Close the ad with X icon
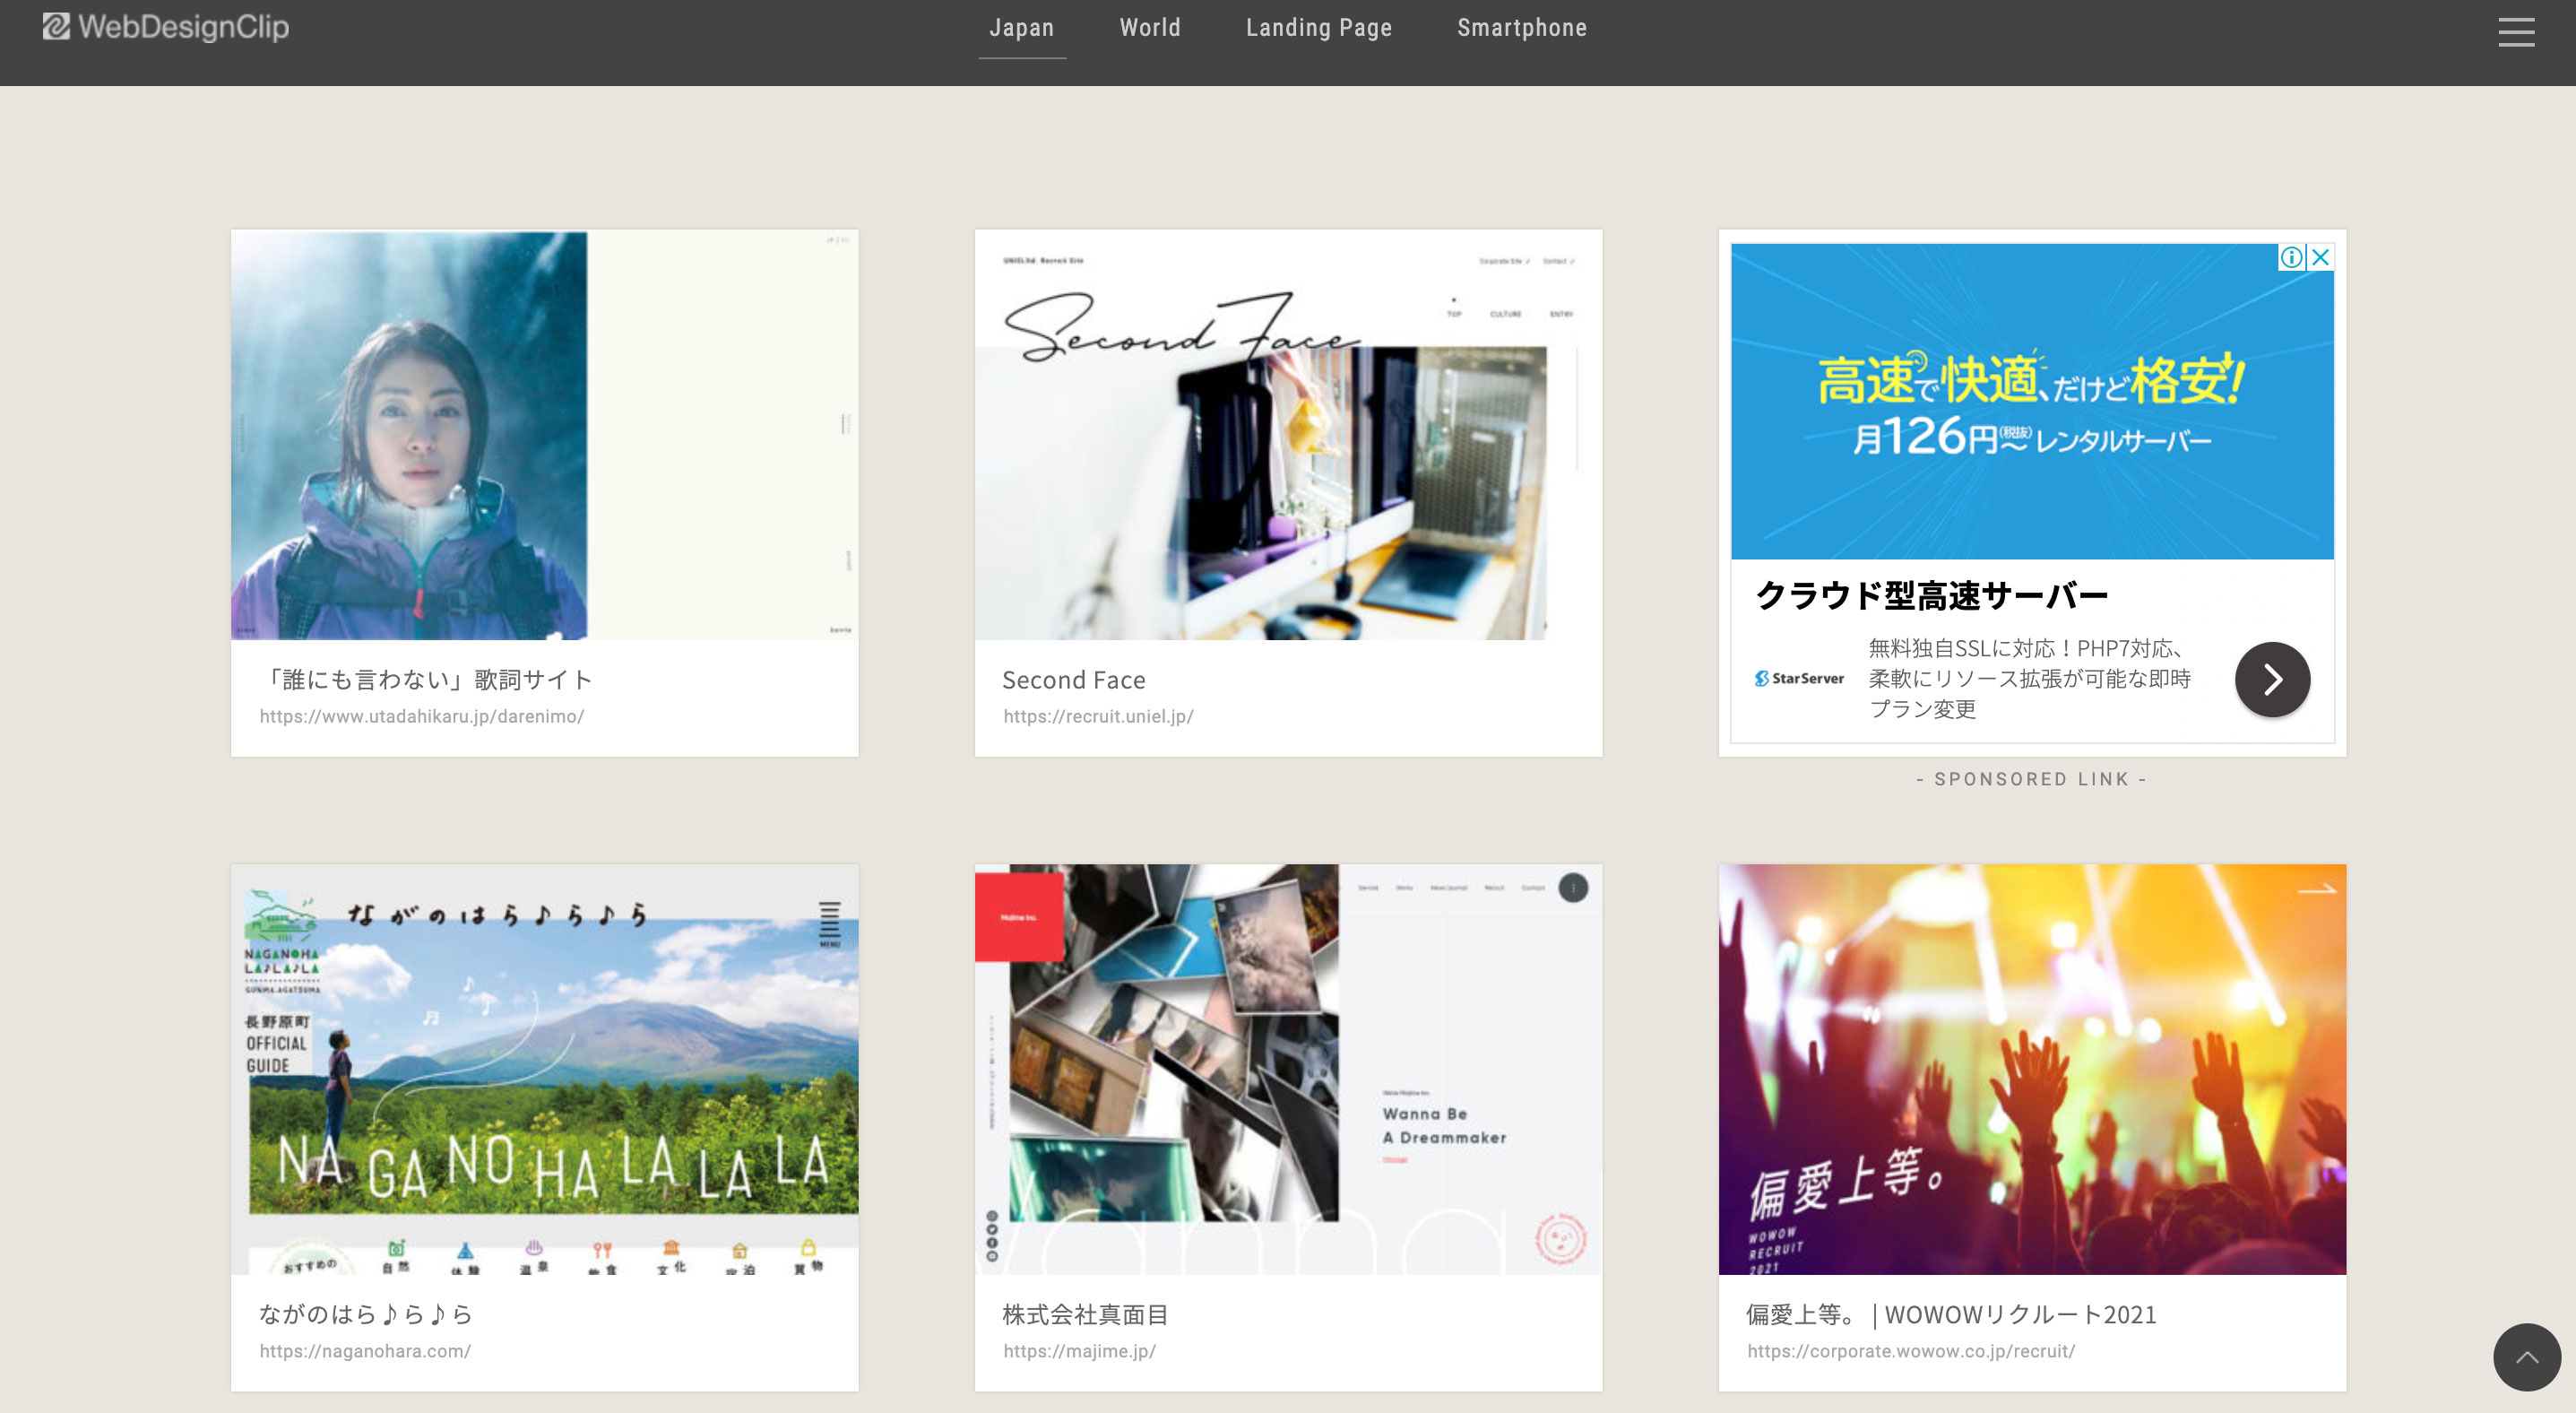Image resolution: width=2576 pixels, height=1413 pixels. (2321, 257)
